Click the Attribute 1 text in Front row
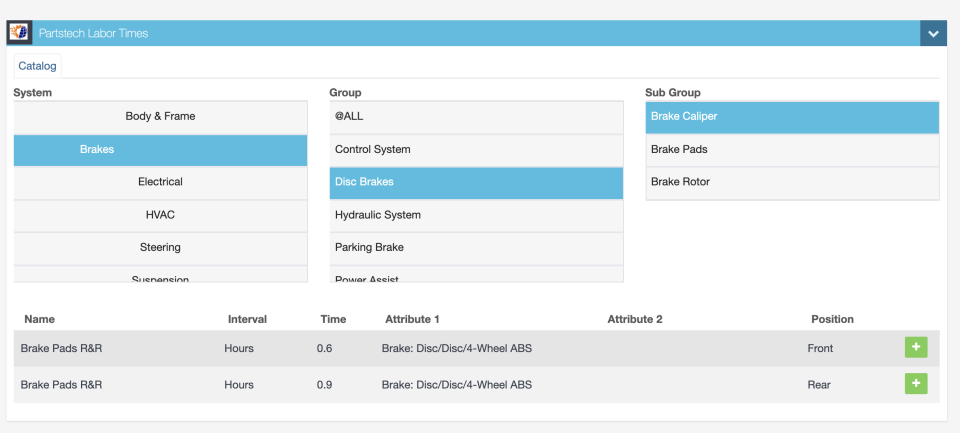Screen dimensions: 960x433 457,348
